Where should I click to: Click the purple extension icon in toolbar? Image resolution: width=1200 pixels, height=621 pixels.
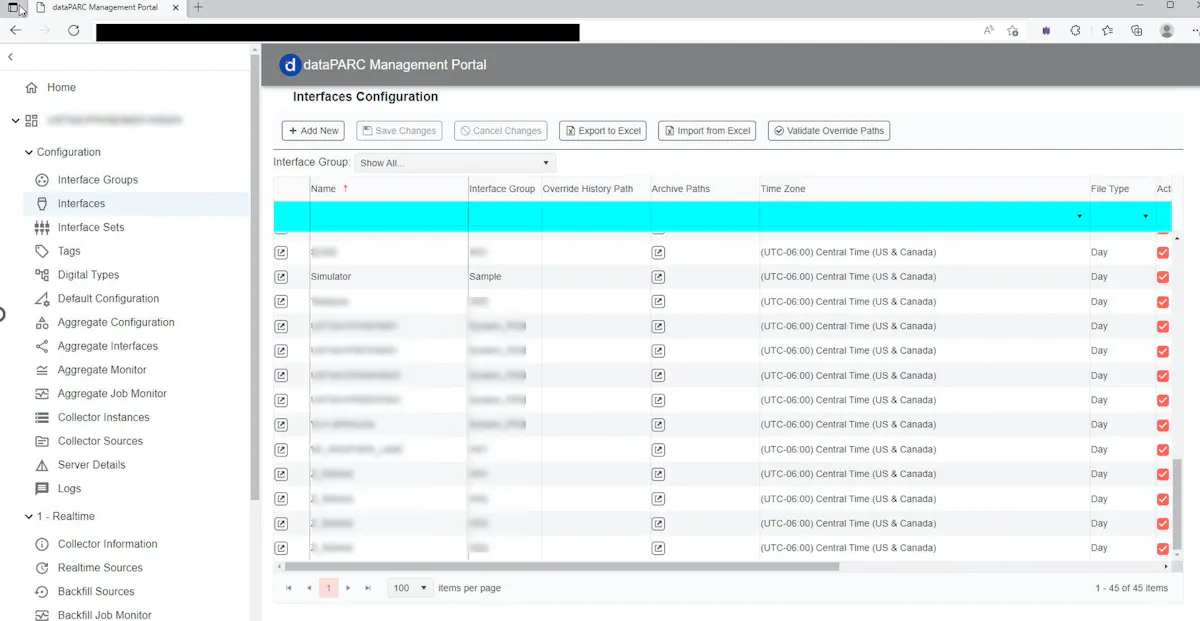coord(1046,31)
